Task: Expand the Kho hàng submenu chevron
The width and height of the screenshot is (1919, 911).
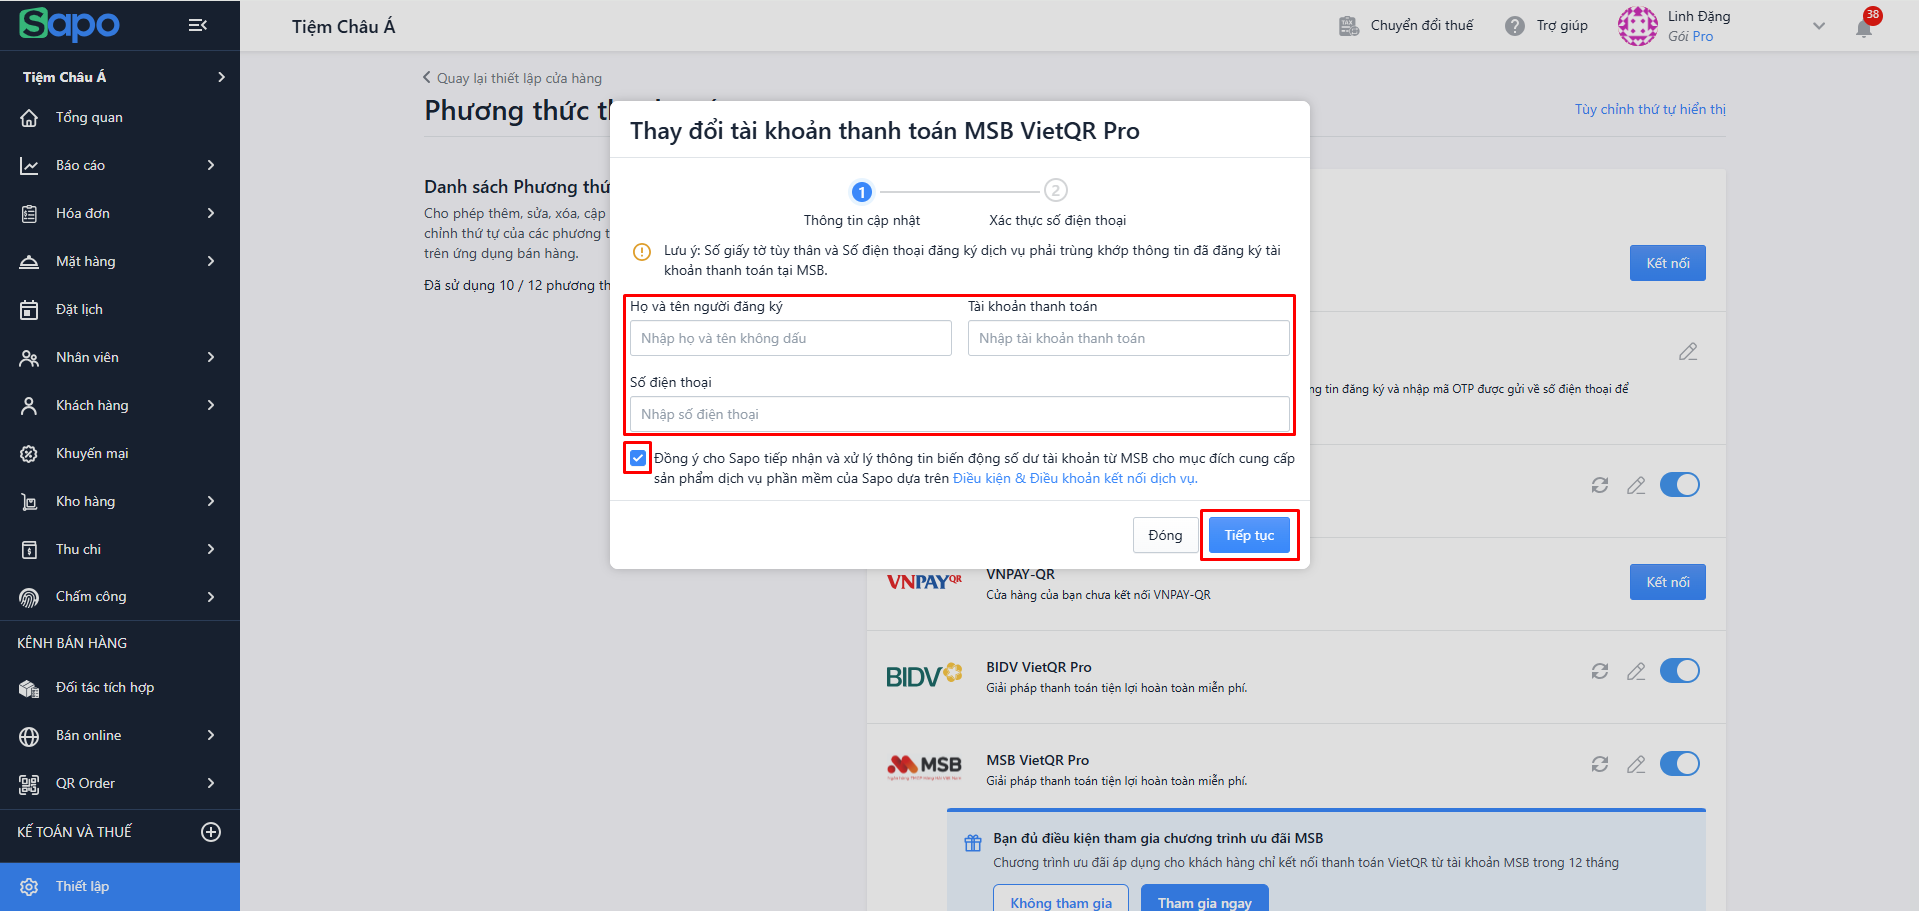Action: [211, 501]
